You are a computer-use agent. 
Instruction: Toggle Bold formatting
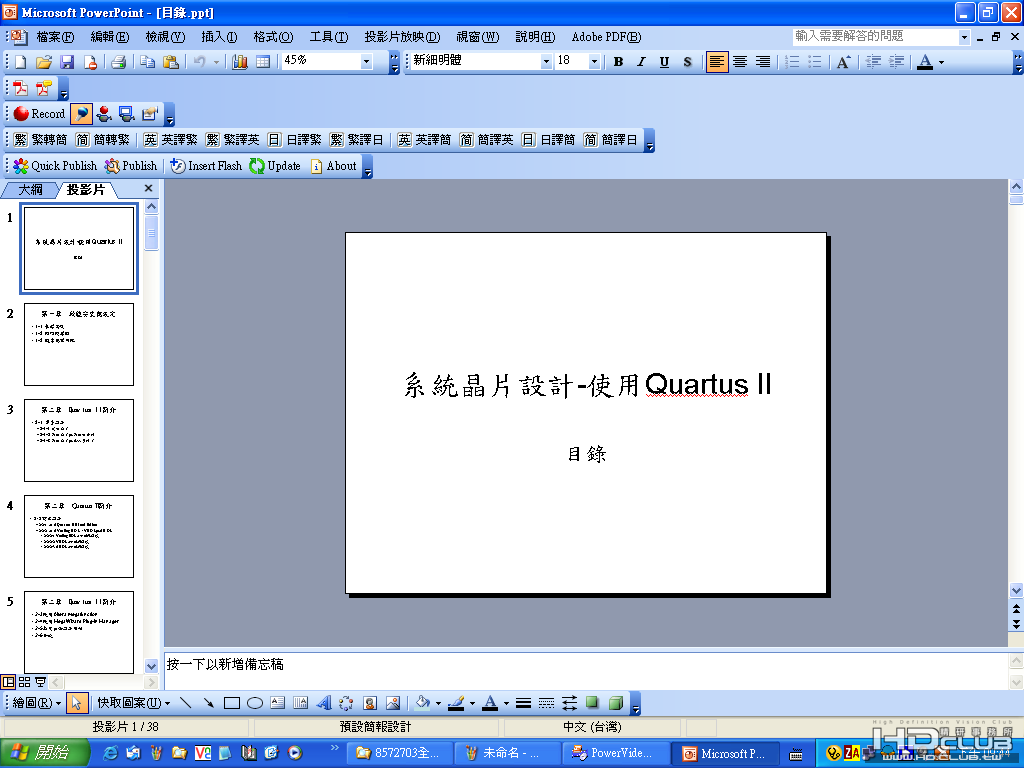tap(618, 62)
